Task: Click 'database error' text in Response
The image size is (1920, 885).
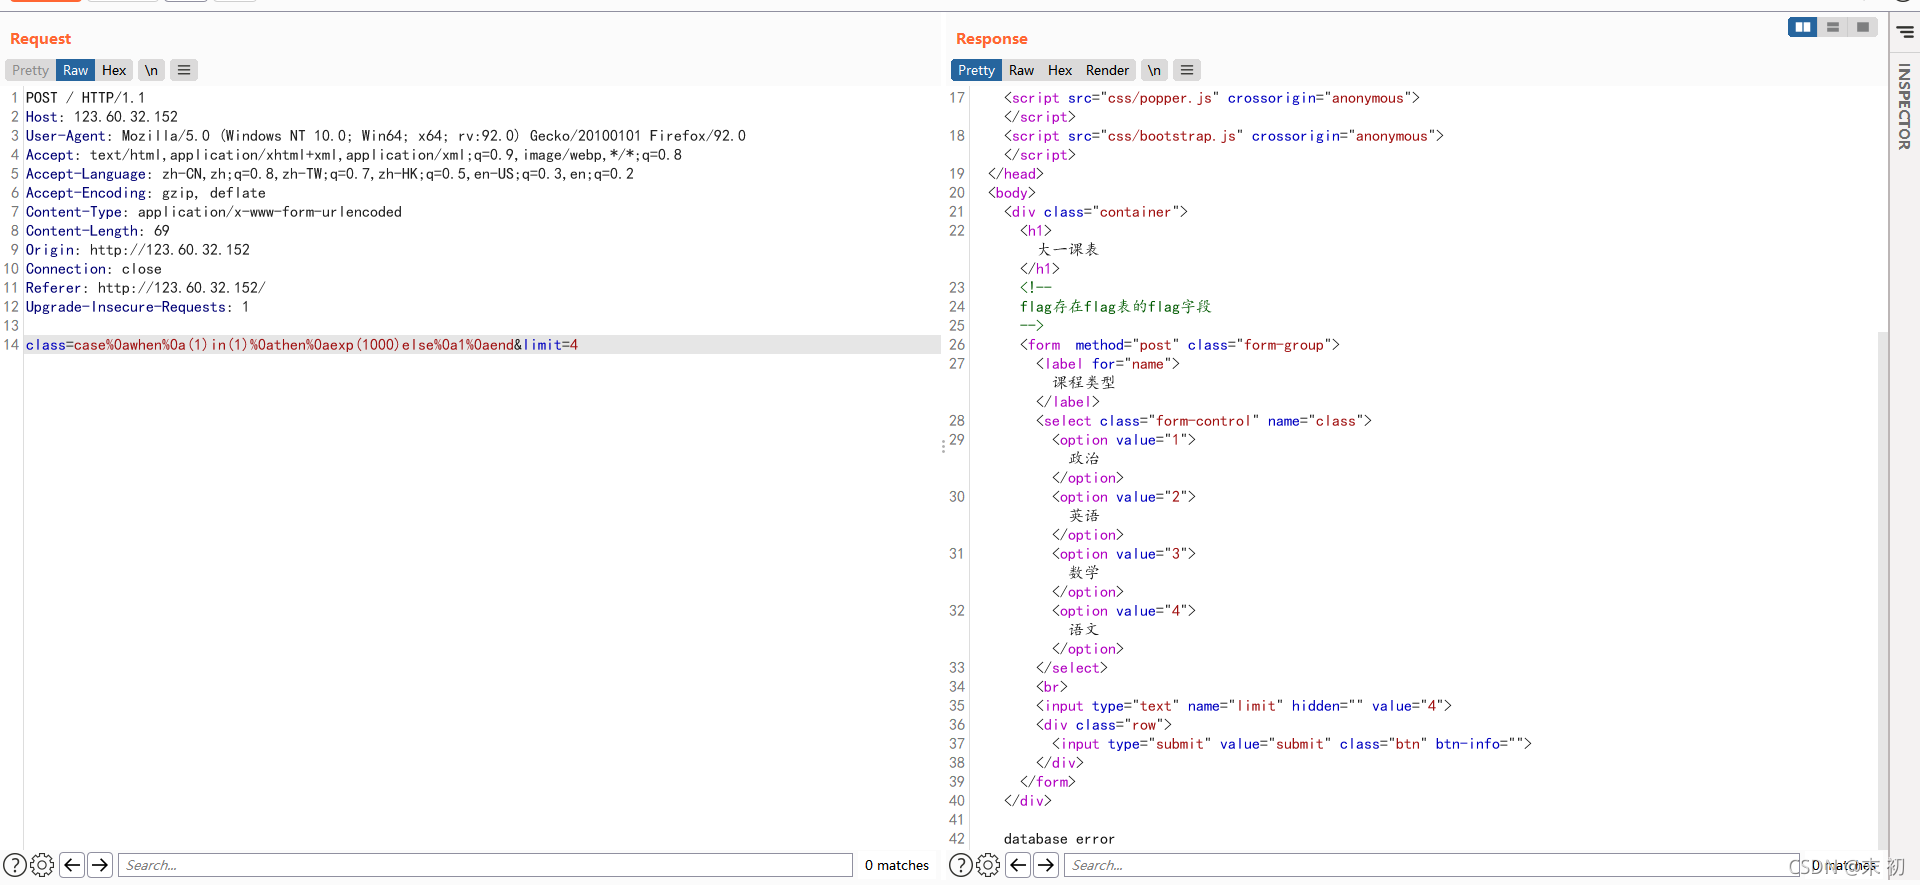Action: pyautogui.click(x=1059, y=839)
